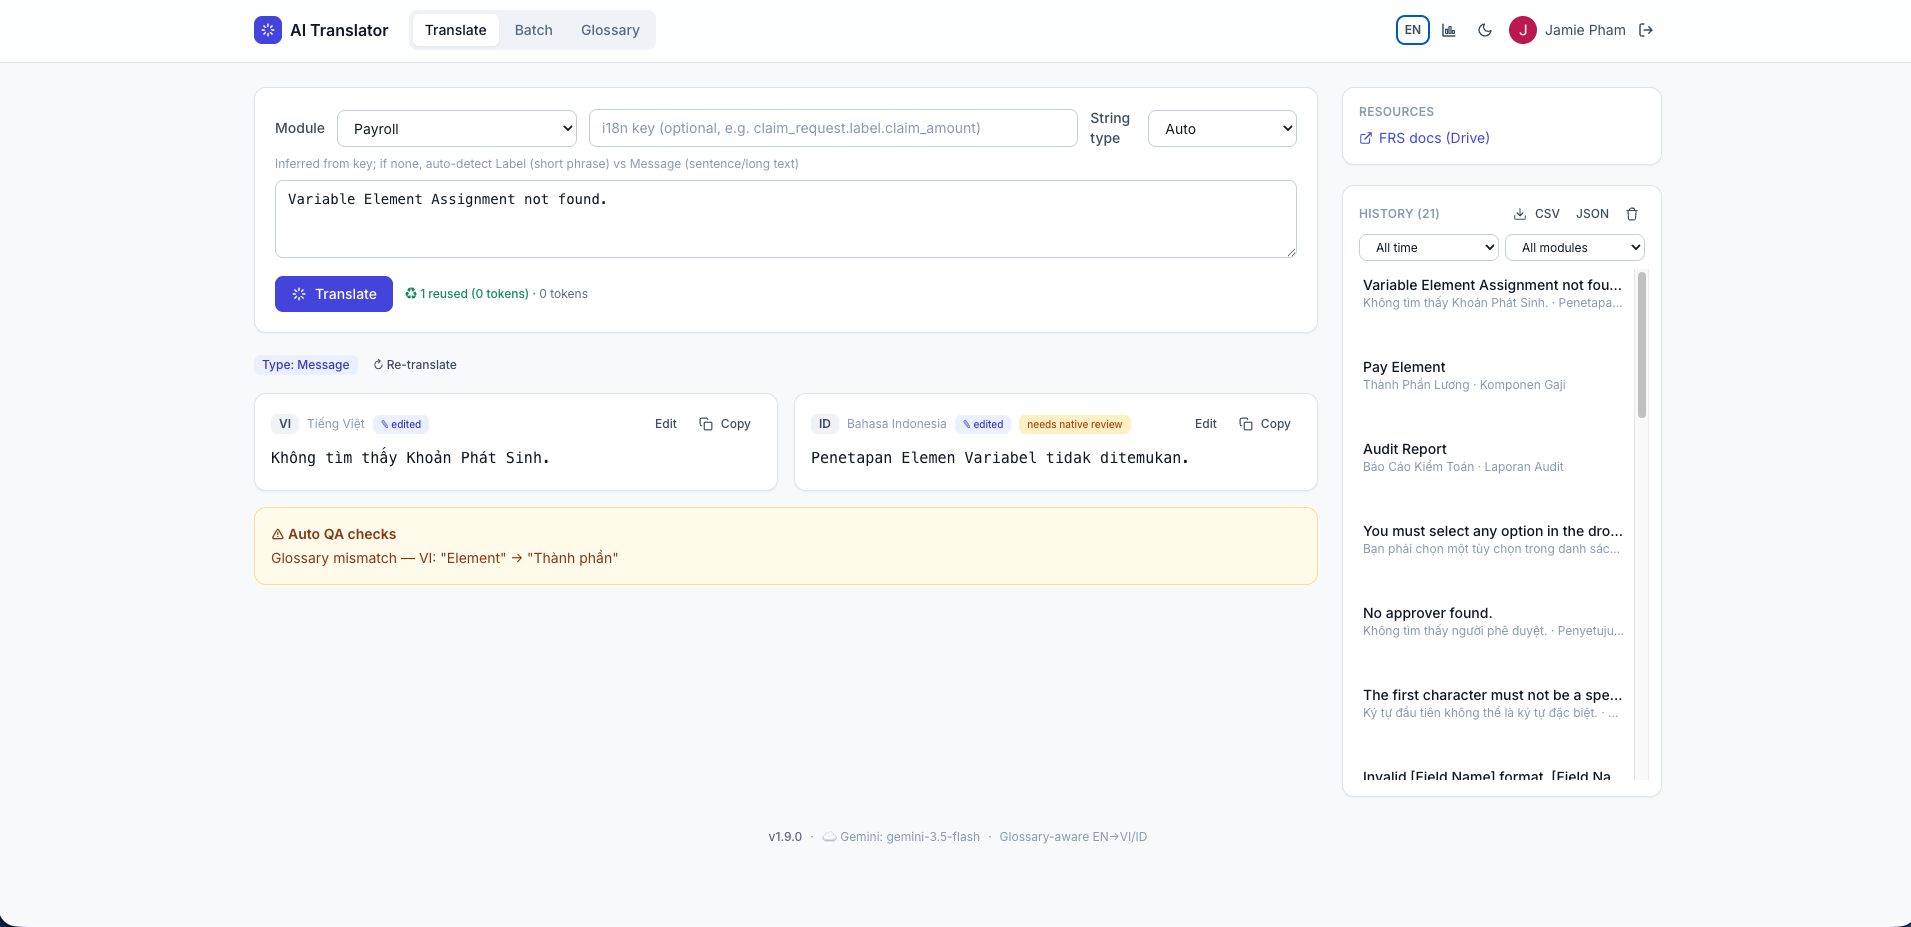Click the history list scrollbar
Image resolution: width=1911 pixels, height=927 pixels.
tap(1642, 345)
